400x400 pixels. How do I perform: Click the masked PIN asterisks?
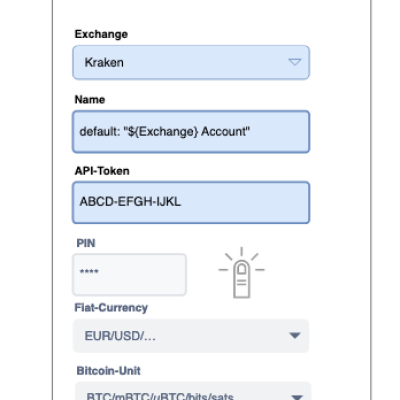89,272
